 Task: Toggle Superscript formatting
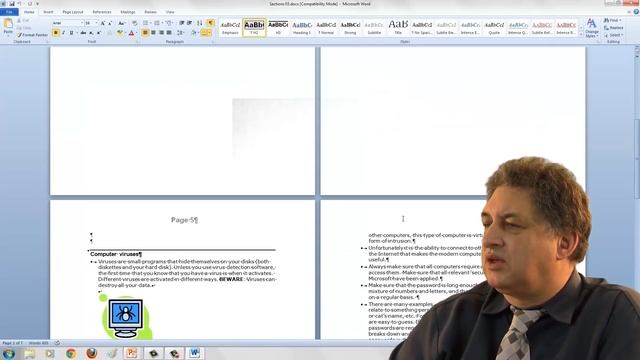click(x=99, y=33)
